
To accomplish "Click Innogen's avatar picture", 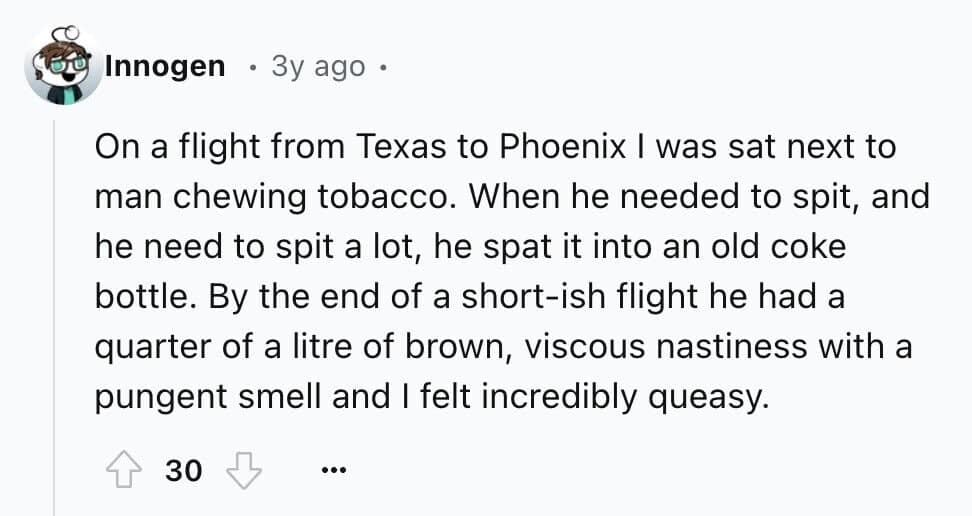I will coord(63,67).
